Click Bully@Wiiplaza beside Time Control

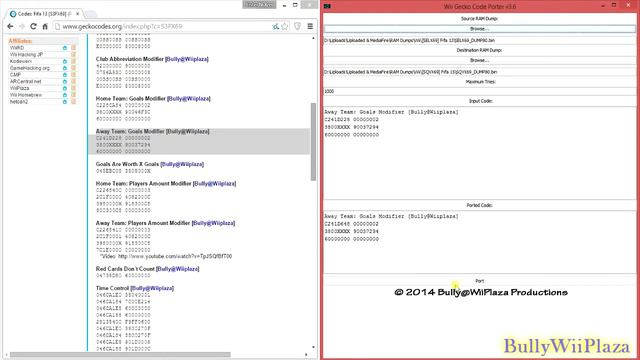coord(152,288)
